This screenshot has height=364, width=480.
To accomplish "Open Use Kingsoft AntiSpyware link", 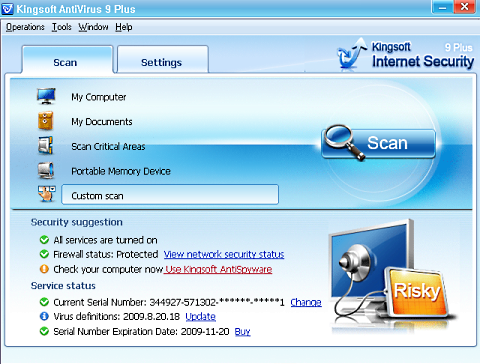I will (x=219, y=269).
